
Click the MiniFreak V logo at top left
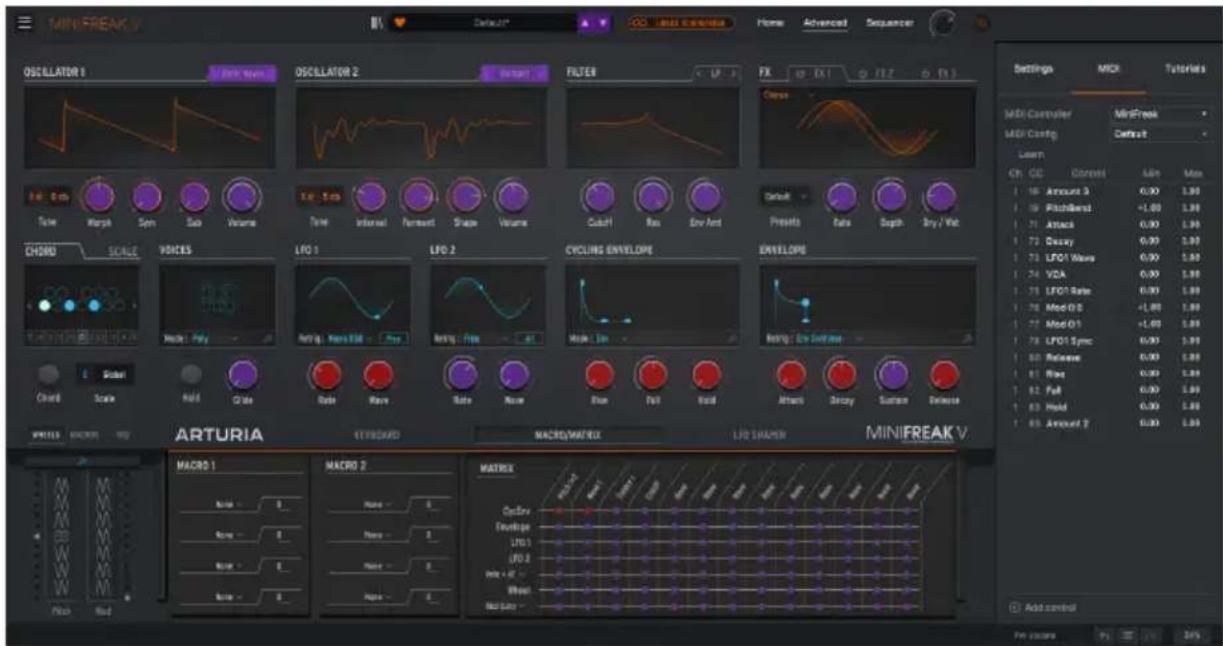click(x=95, y=22)
